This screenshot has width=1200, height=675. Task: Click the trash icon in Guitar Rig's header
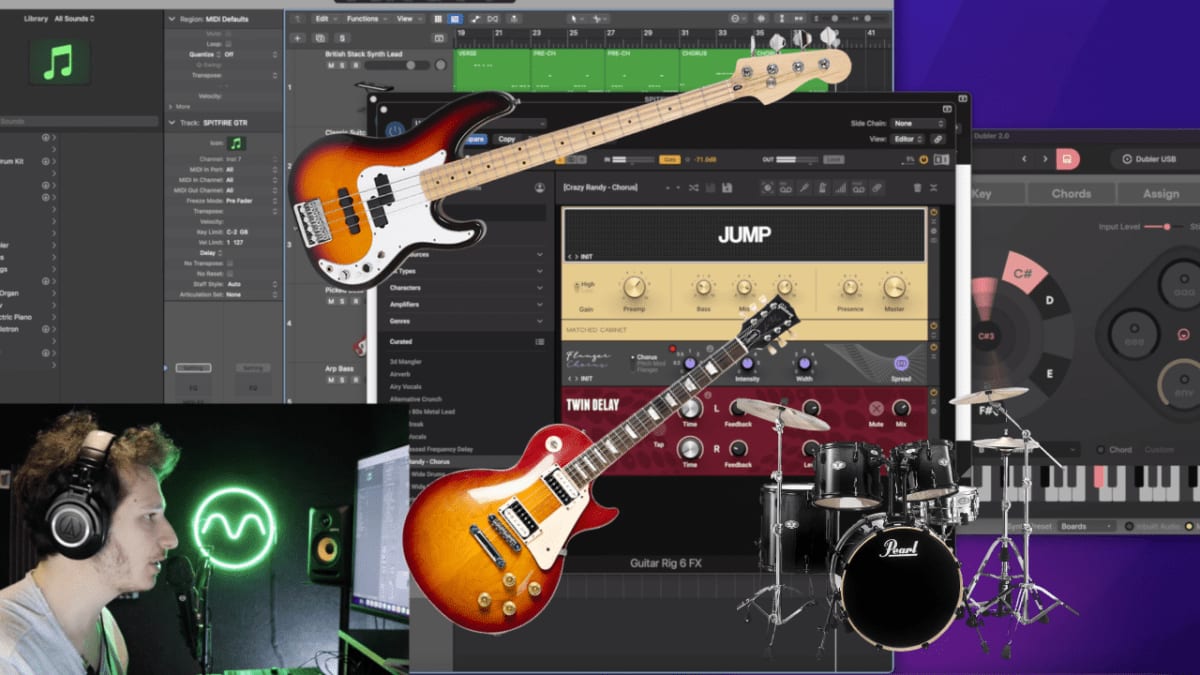pyautogui.click(x=918, y=187)
